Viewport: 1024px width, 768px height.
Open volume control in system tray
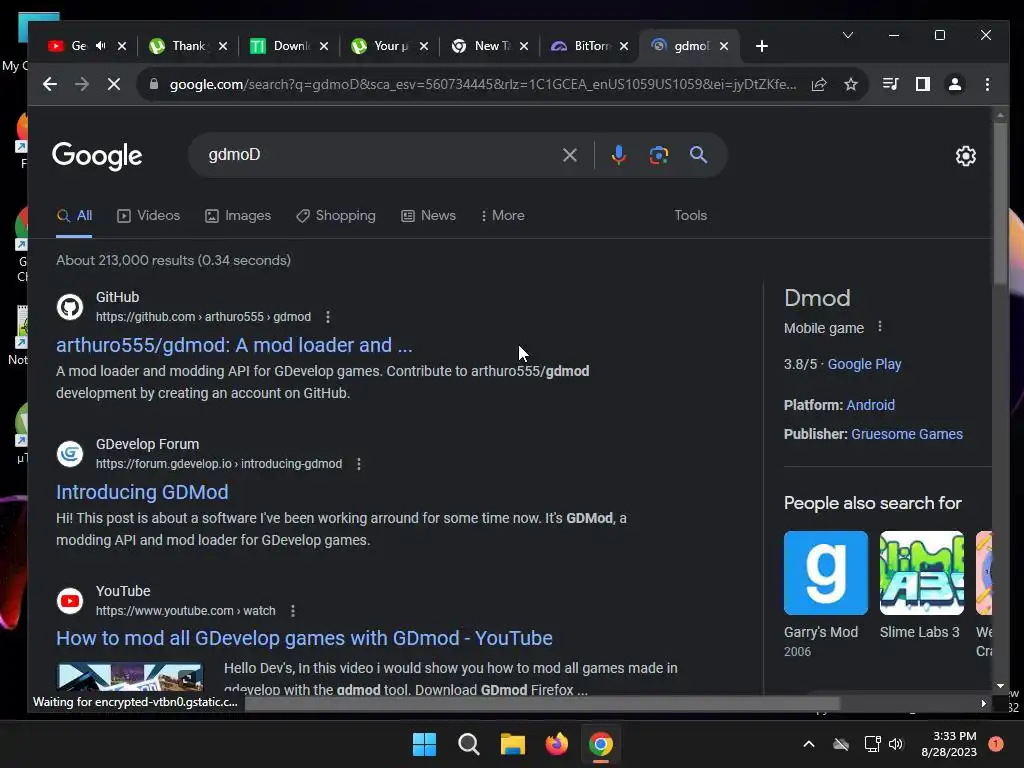click(x=896, y=744)
